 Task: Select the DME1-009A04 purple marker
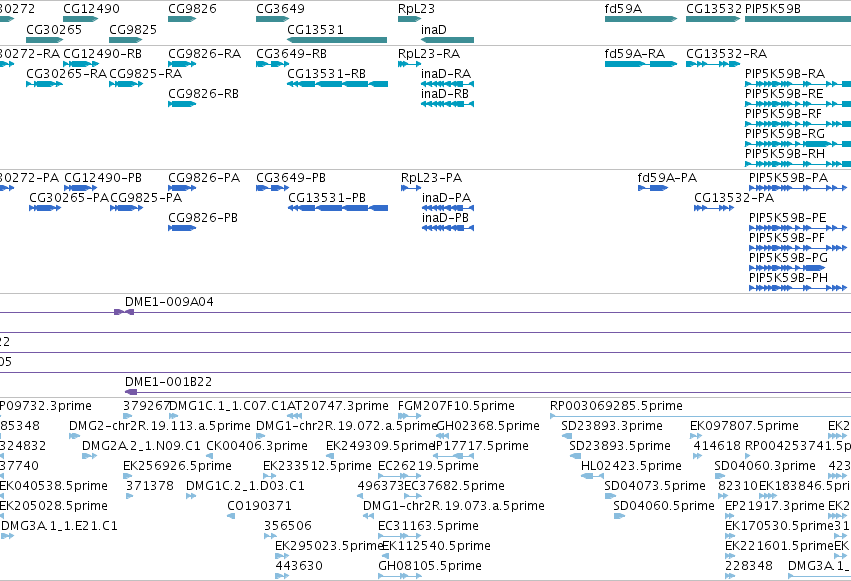(124, 312)
